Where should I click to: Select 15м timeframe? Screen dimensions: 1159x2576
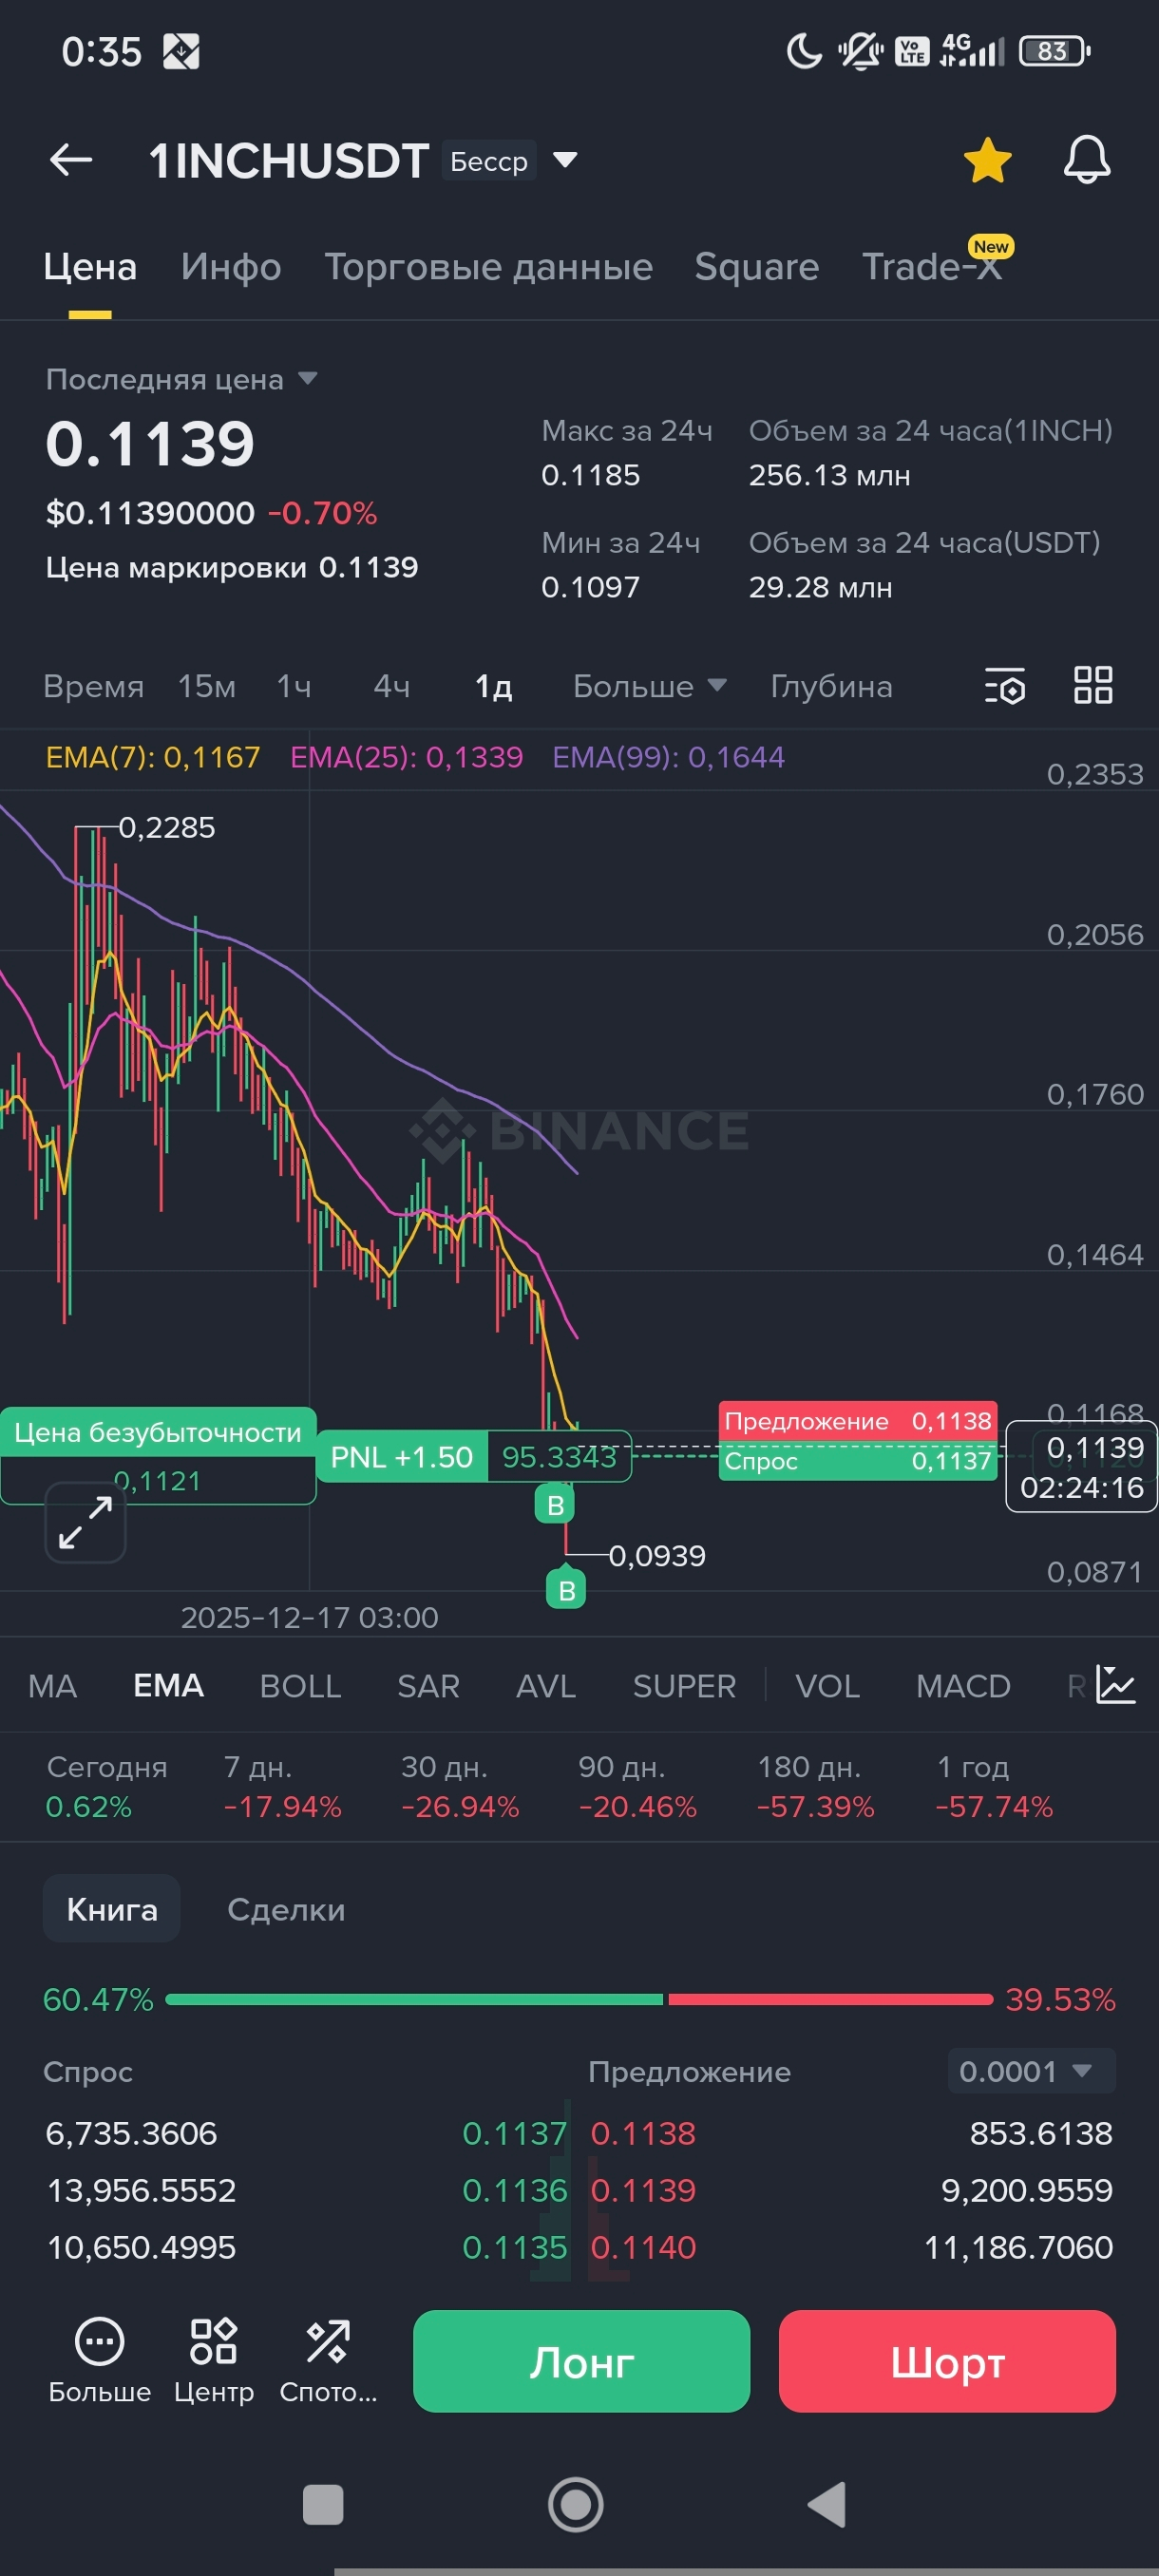tap(207, 686)
